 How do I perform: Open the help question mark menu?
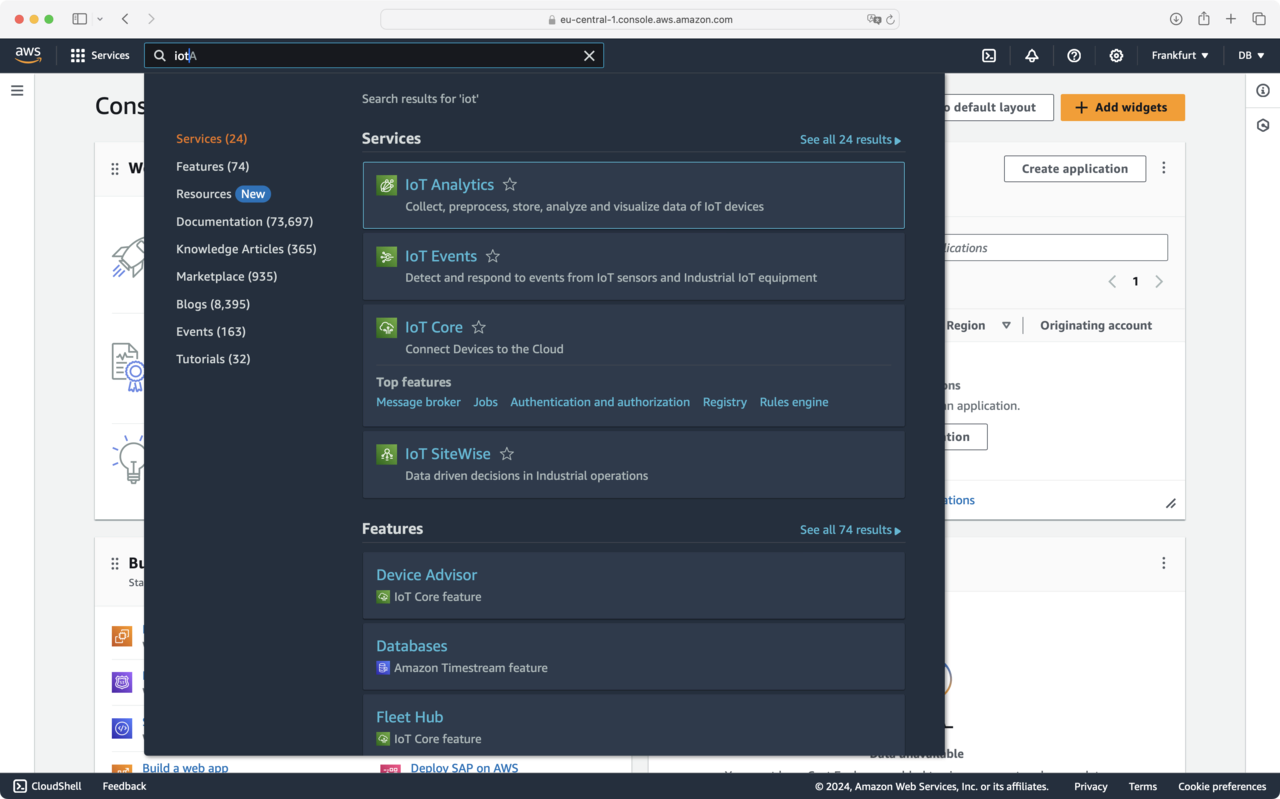1074,56
